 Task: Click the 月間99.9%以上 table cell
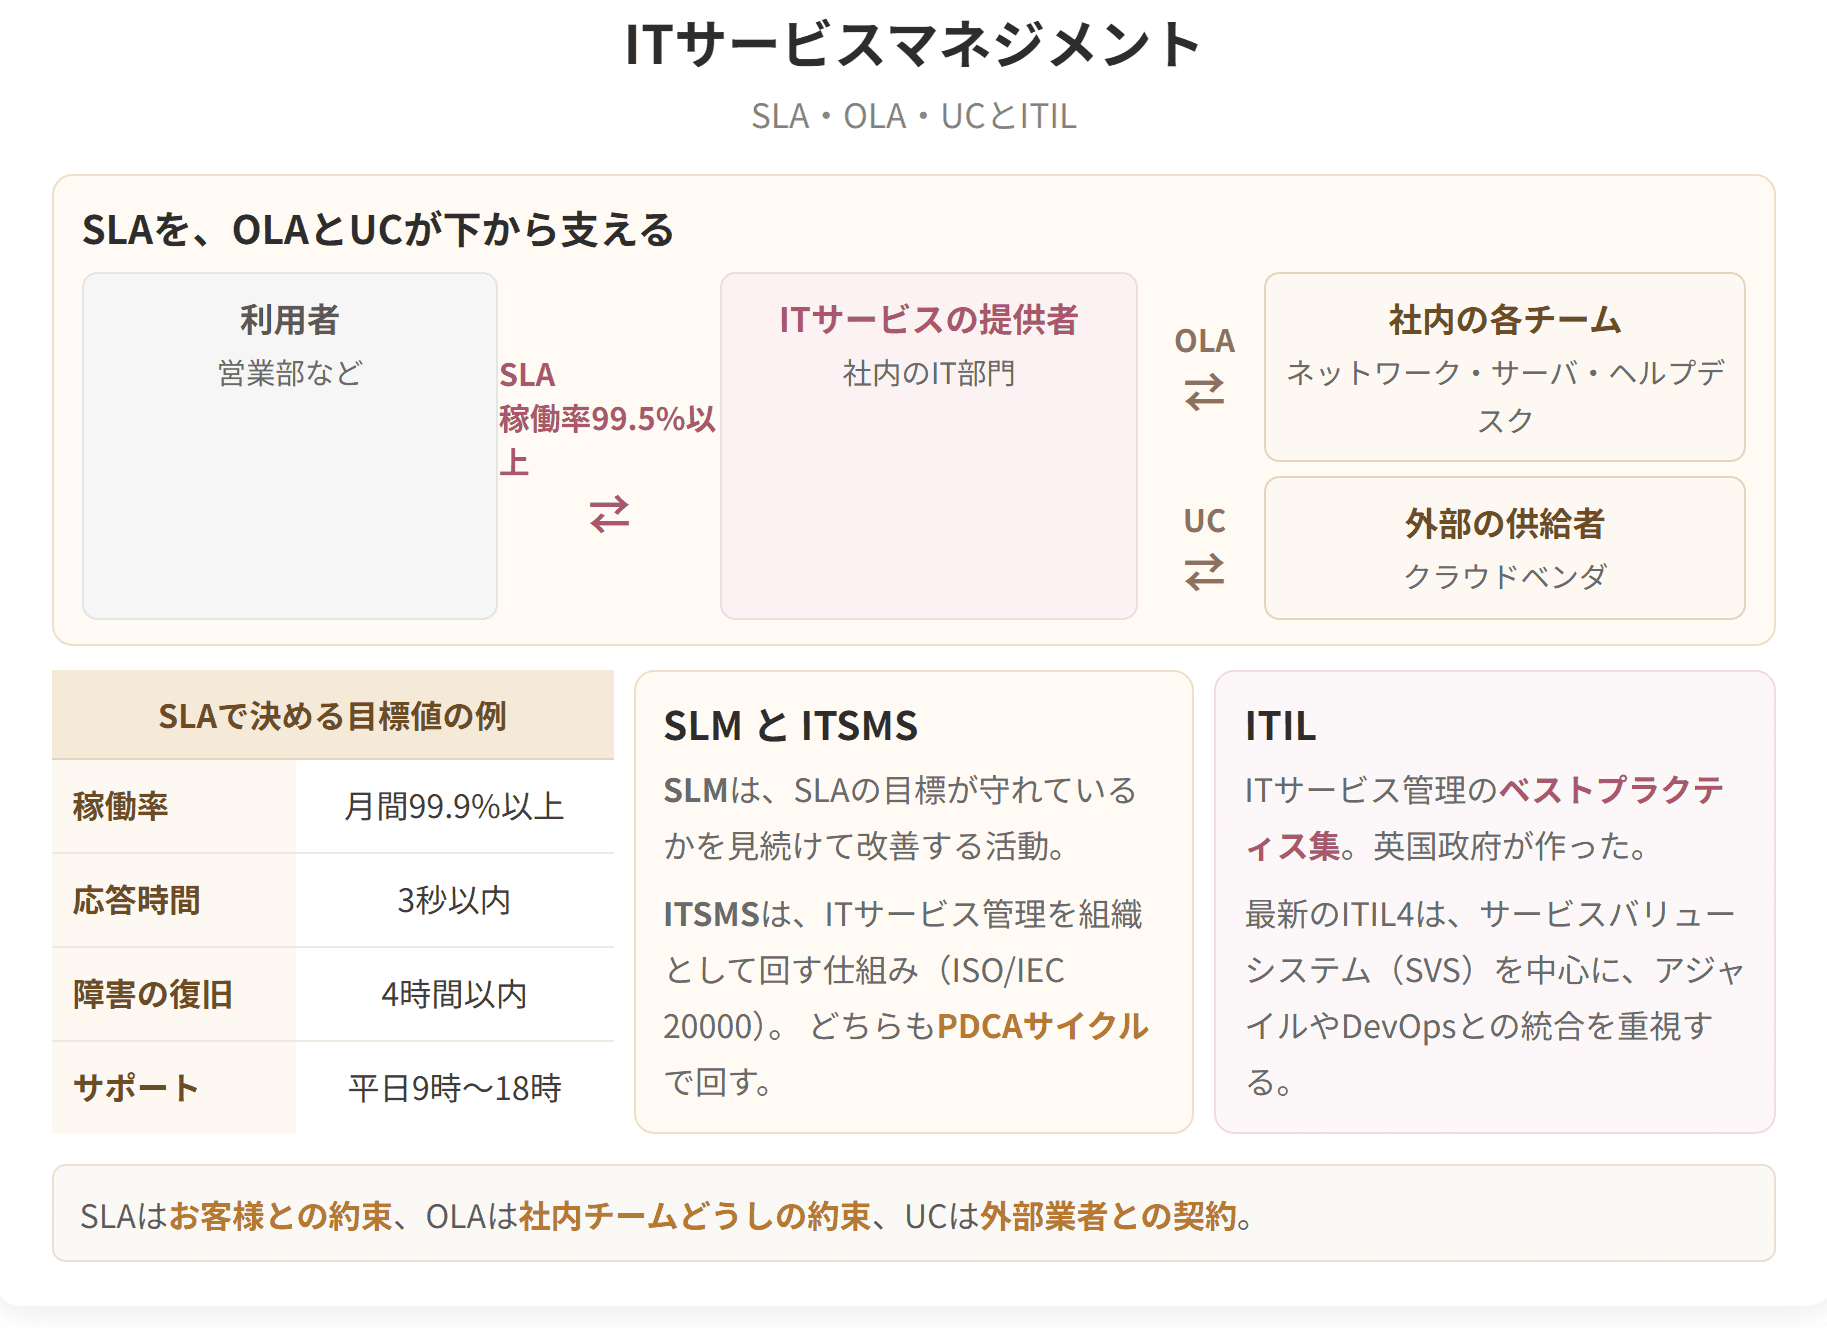(x=455, y=806)
